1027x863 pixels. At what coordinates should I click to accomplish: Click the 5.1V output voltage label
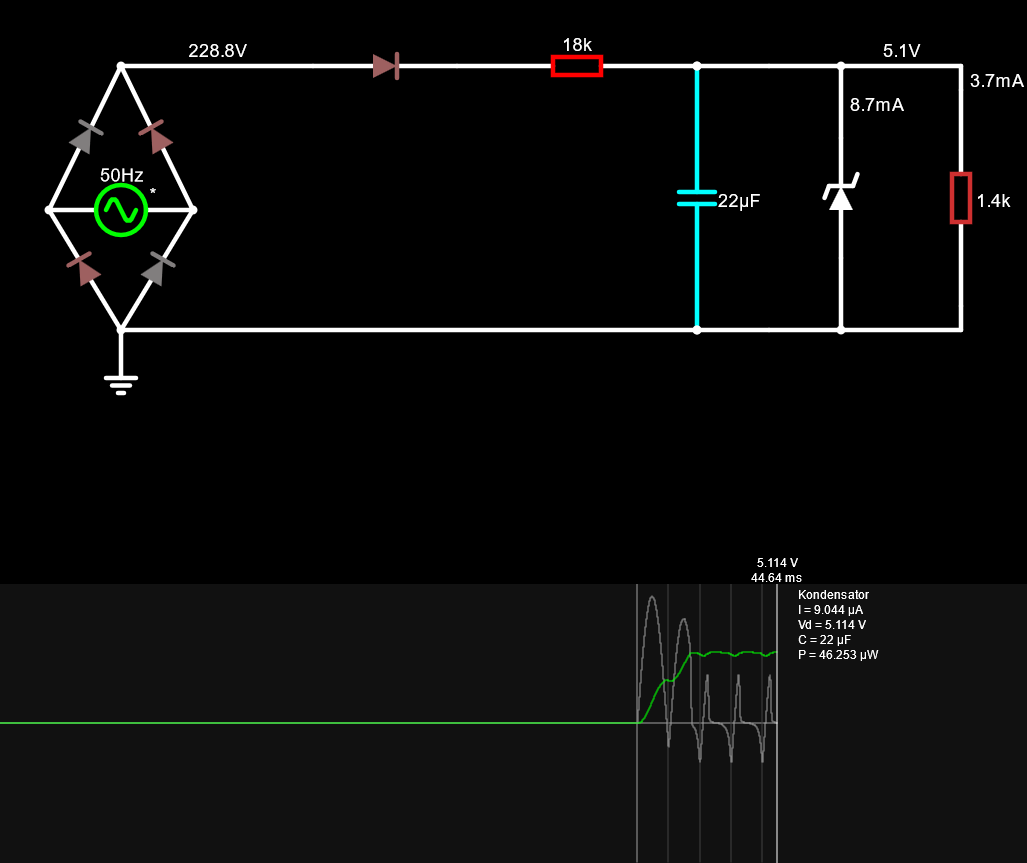[901, 51]
